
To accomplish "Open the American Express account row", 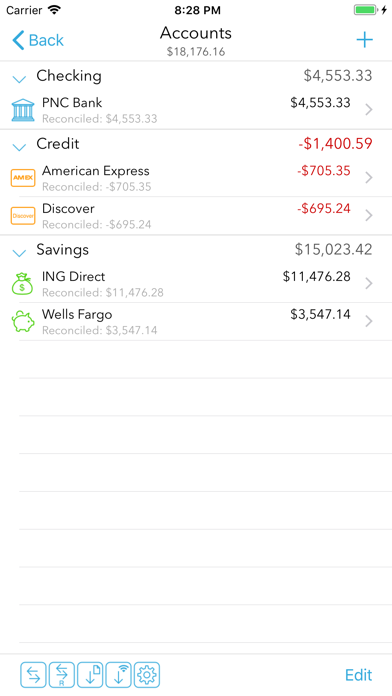I will [196, 178].
